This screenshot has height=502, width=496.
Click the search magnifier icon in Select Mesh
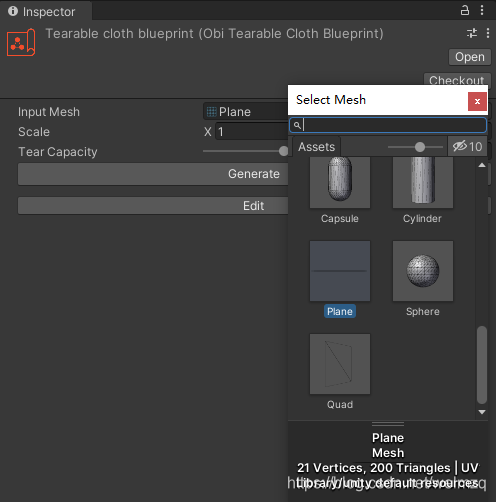click(297, 126)
